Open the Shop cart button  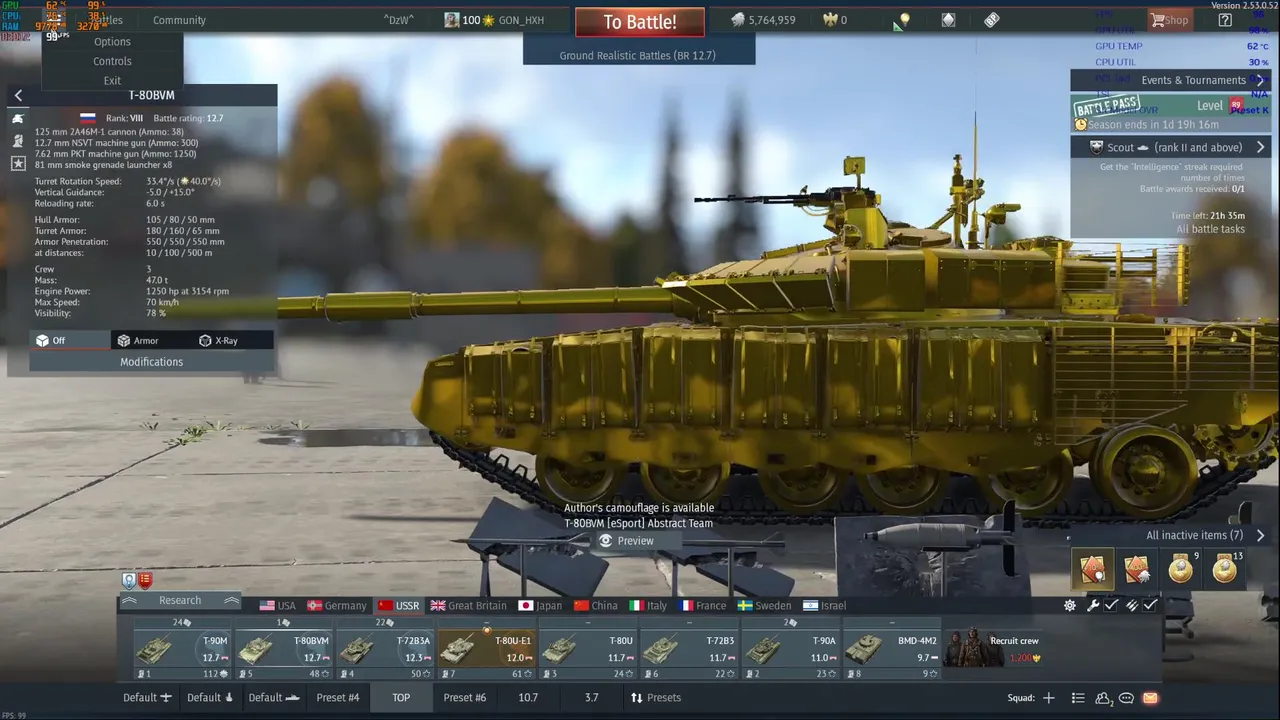[x=1170, y=20]
